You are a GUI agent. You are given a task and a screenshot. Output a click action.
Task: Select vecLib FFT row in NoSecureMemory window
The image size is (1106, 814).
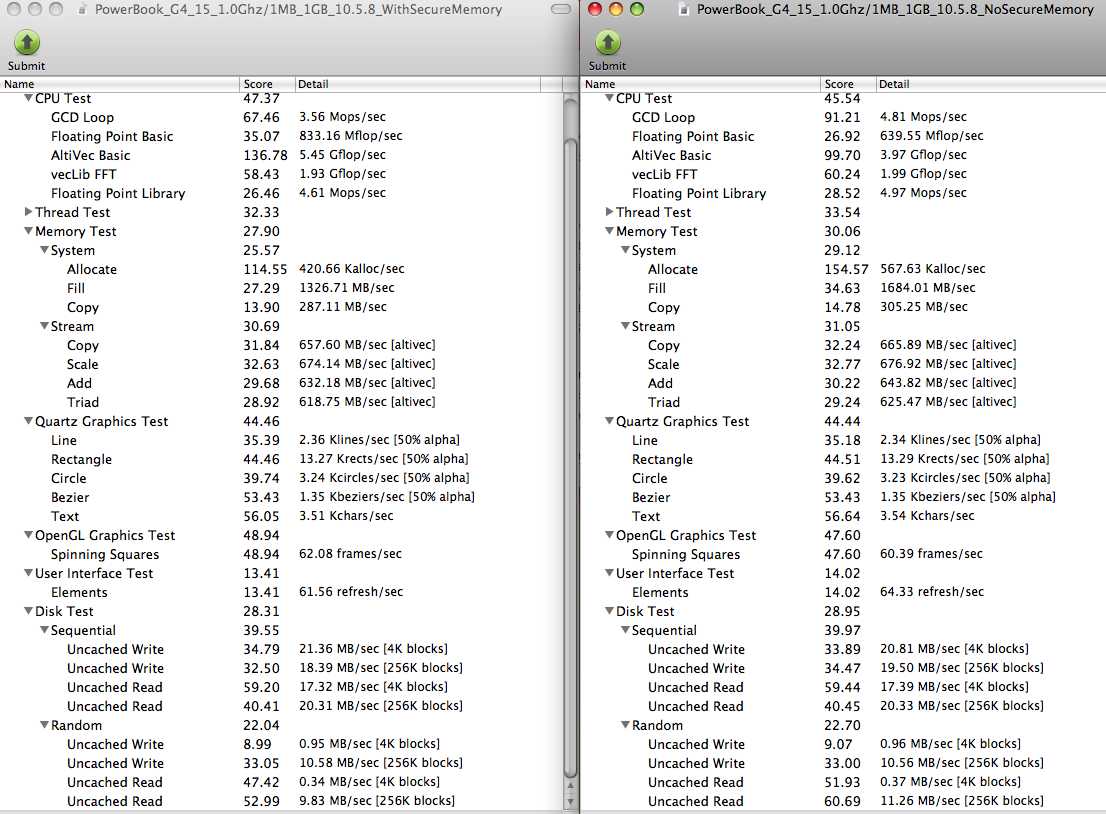[x=844, y=174]
